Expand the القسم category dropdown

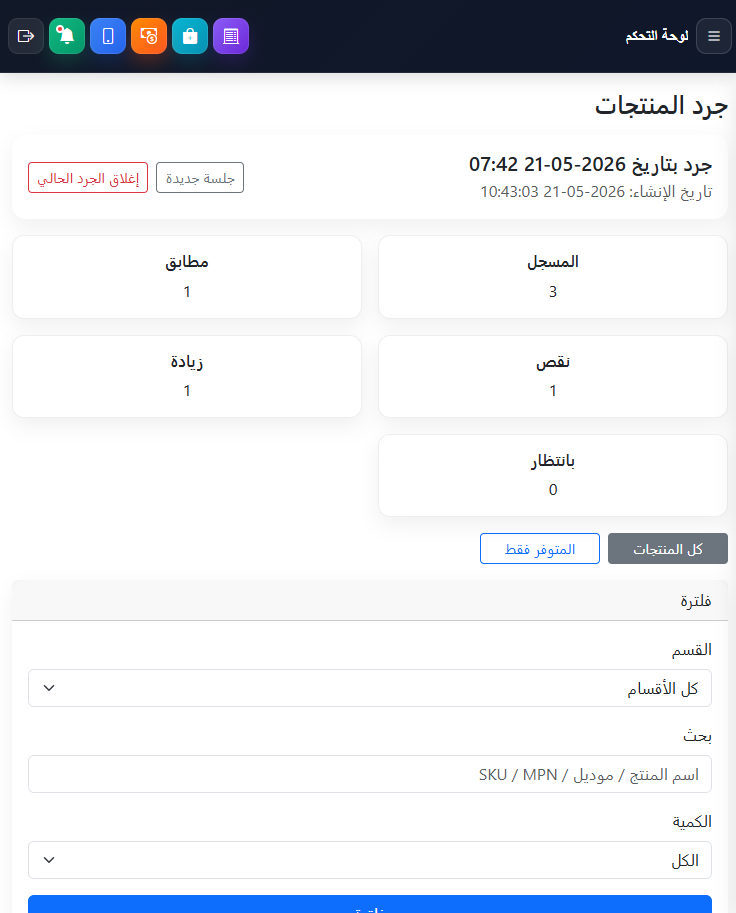(370, 688)
